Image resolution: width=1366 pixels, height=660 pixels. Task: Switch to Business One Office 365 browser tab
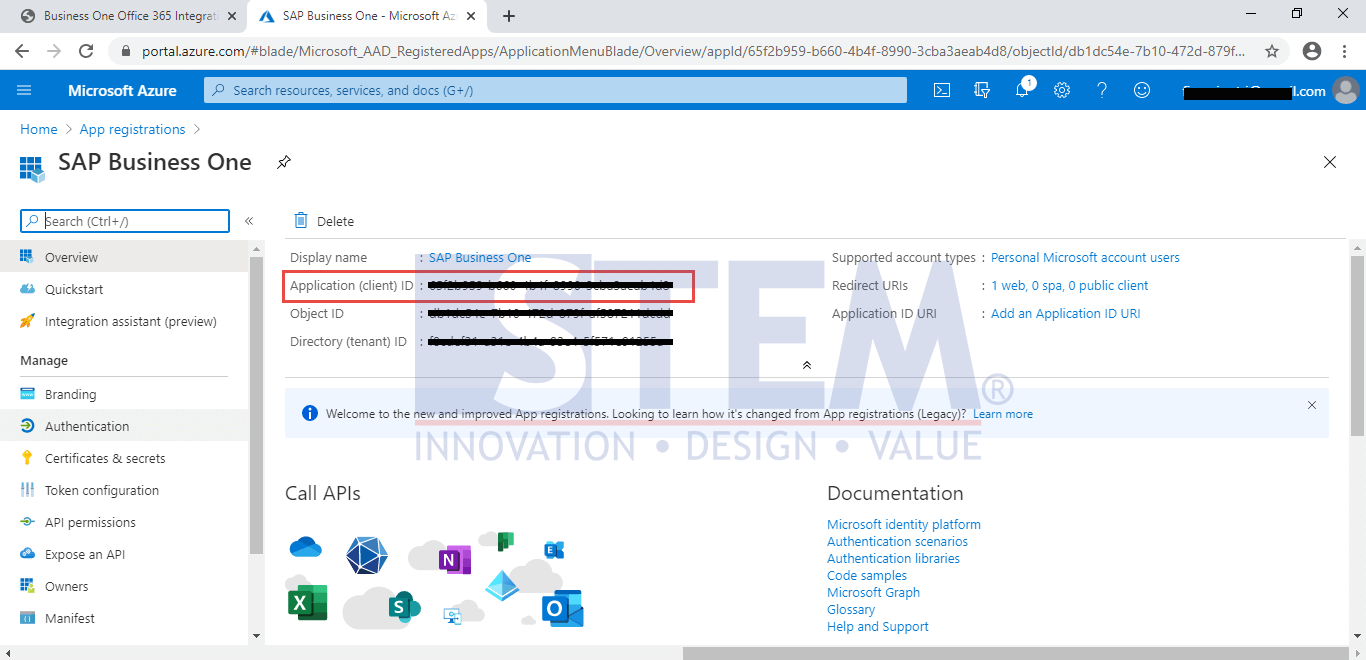click(129, 16)
